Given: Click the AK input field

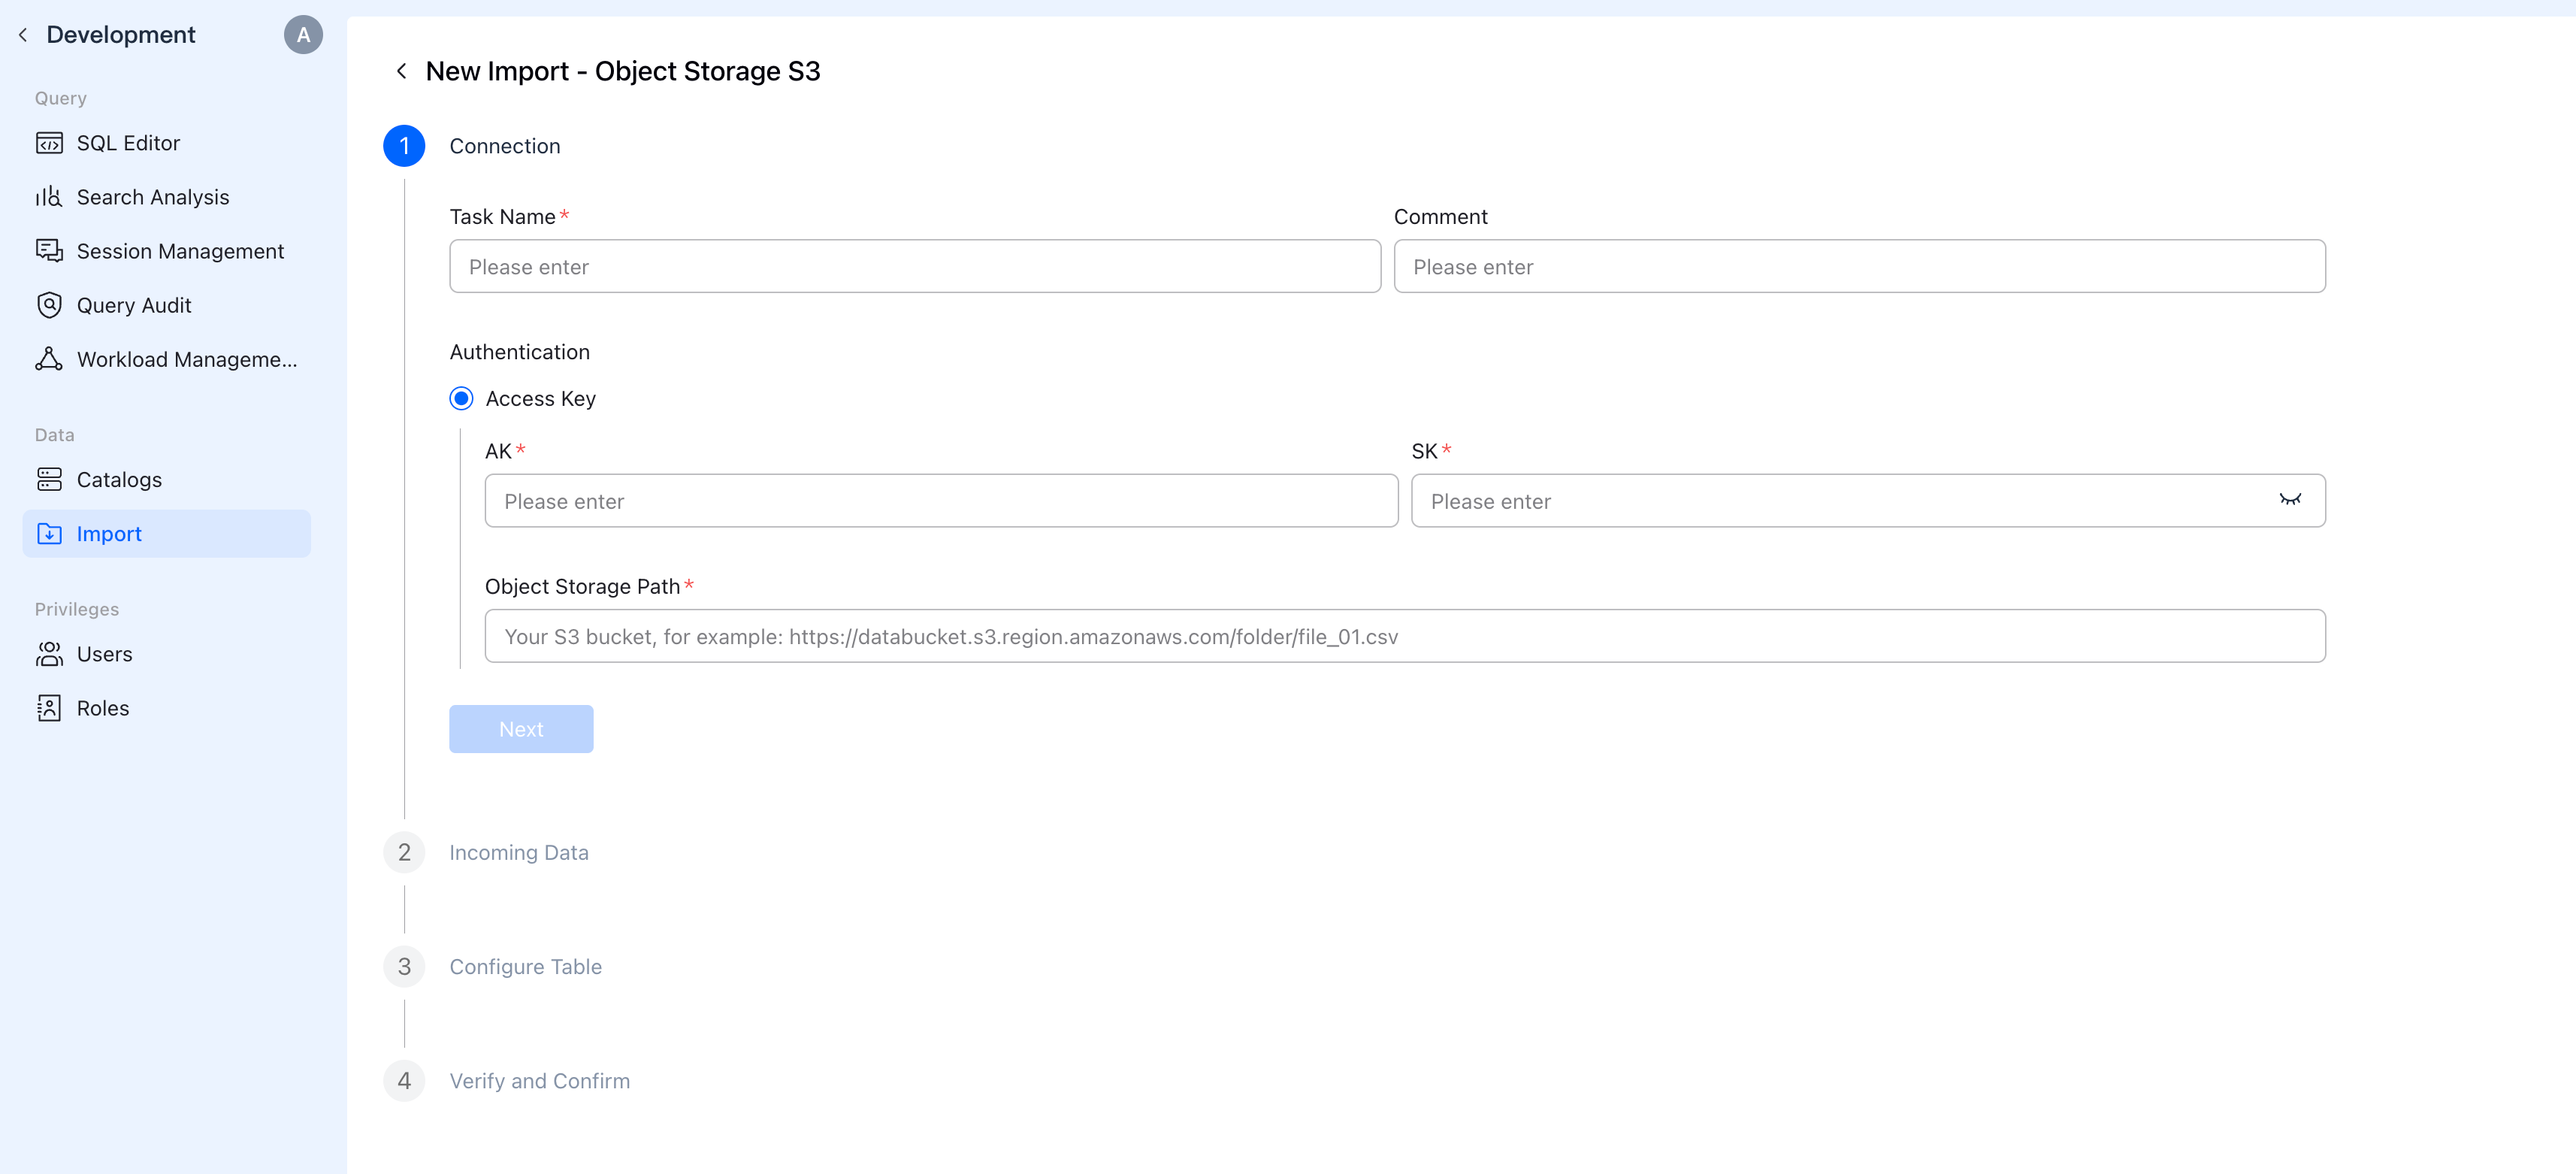Looking at the screenshot, I should click(x=940, y=501).
